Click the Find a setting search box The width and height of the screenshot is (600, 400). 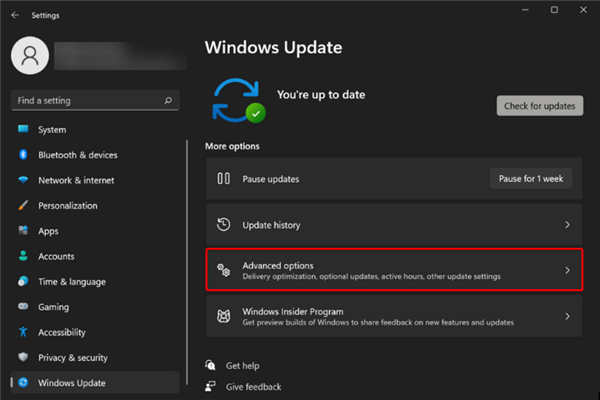click(95, 101)
